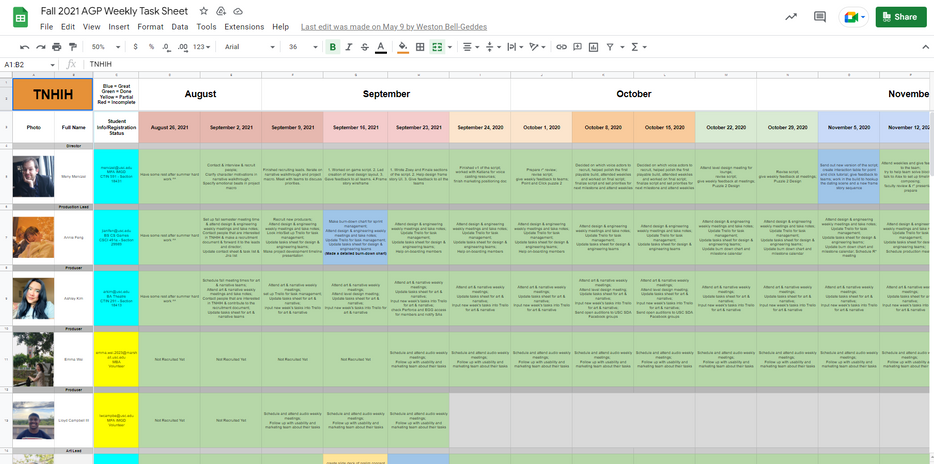The image size is (934, 464).
Task: Select the paint format tool
Action: click(73, 47)
